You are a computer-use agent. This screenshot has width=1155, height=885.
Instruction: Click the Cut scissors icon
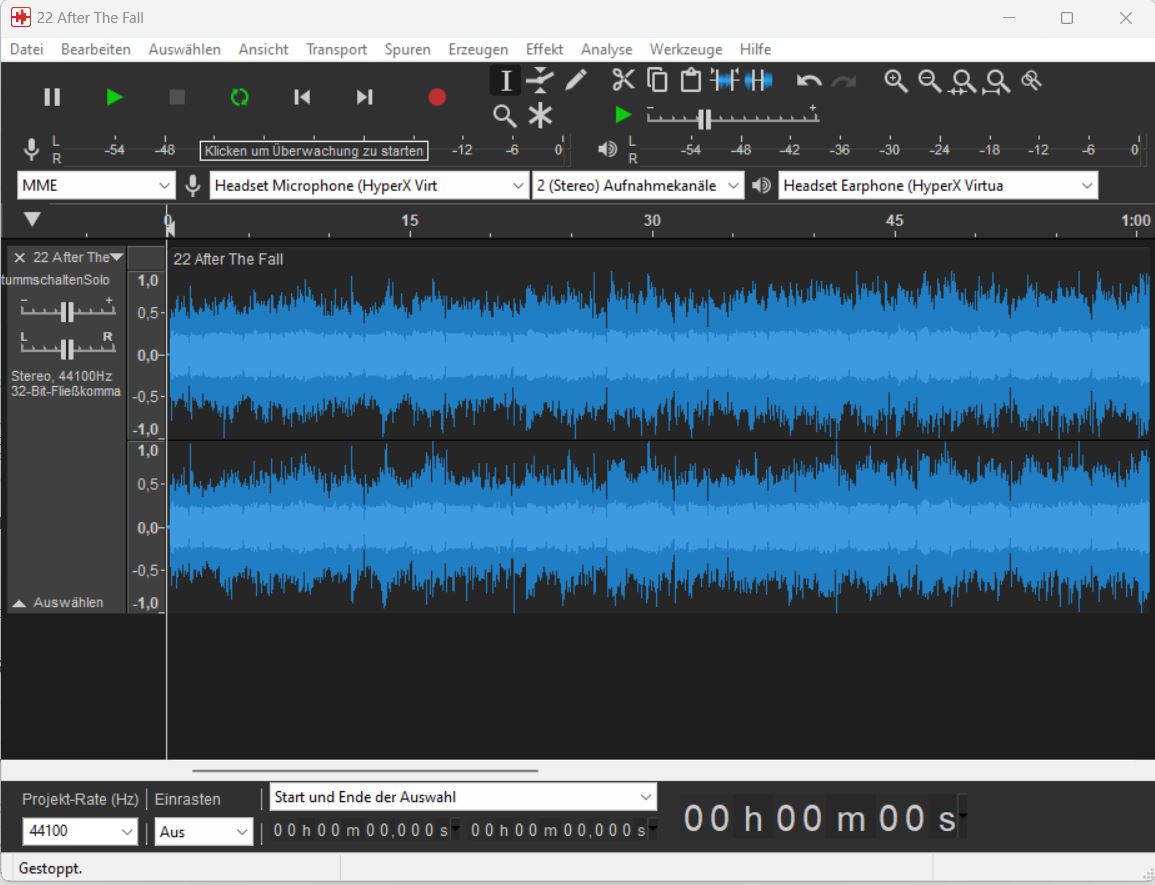coord(623,80)
